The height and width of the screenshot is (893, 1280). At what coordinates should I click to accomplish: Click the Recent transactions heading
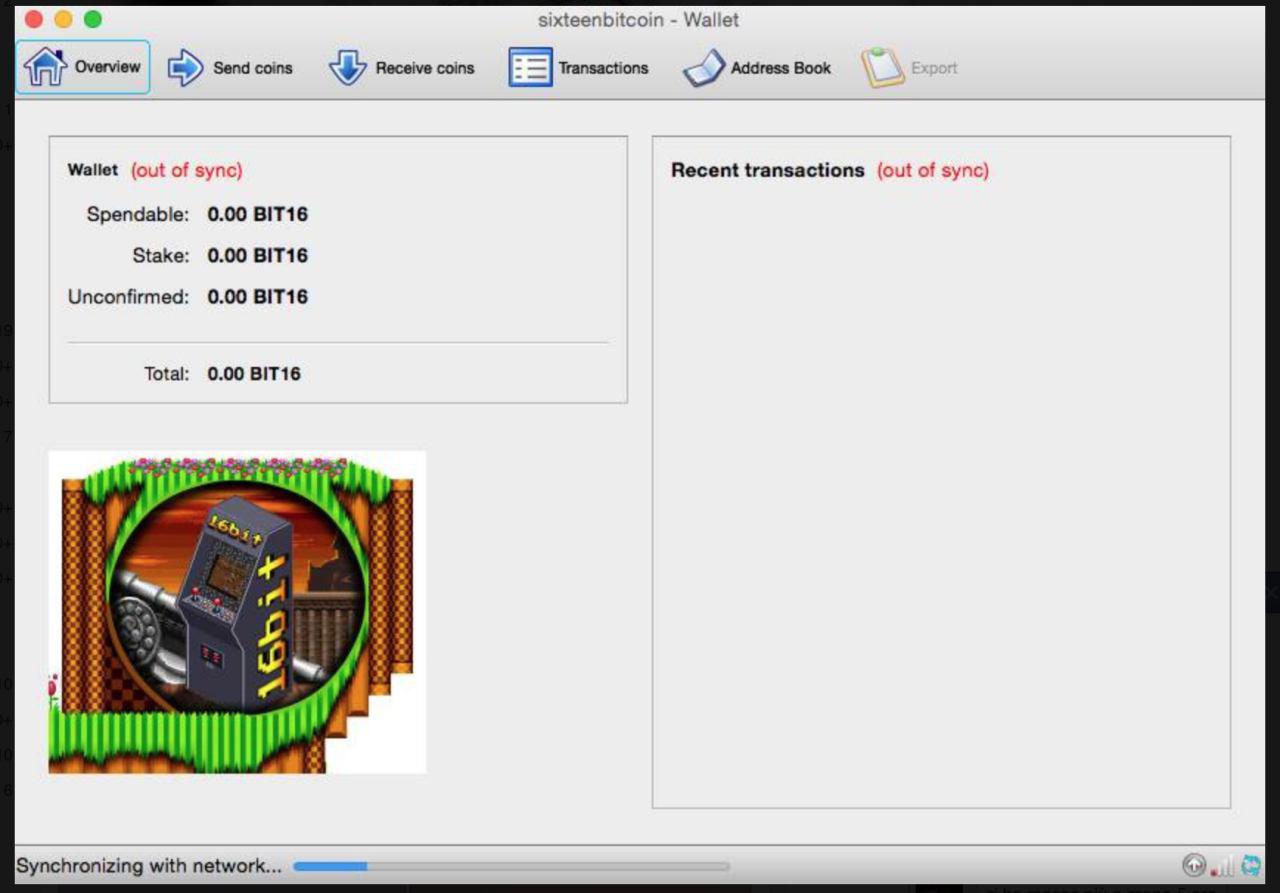coord(767,170)
